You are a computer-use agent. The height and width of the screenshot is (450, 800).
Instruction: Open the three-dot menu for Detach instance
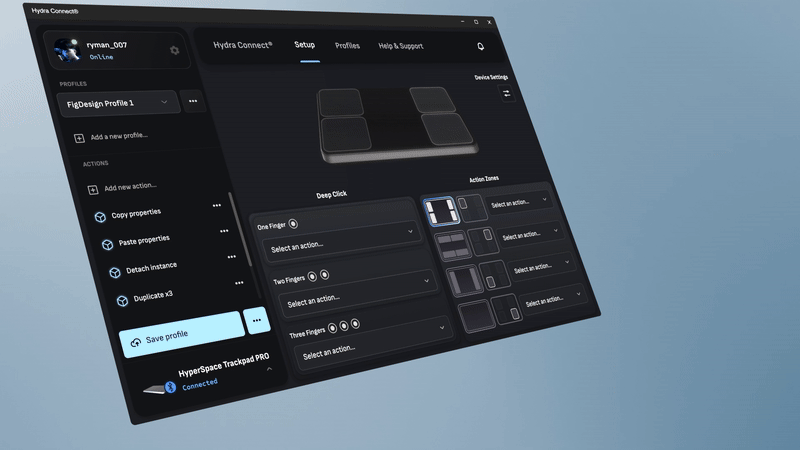tap(232, 257)
